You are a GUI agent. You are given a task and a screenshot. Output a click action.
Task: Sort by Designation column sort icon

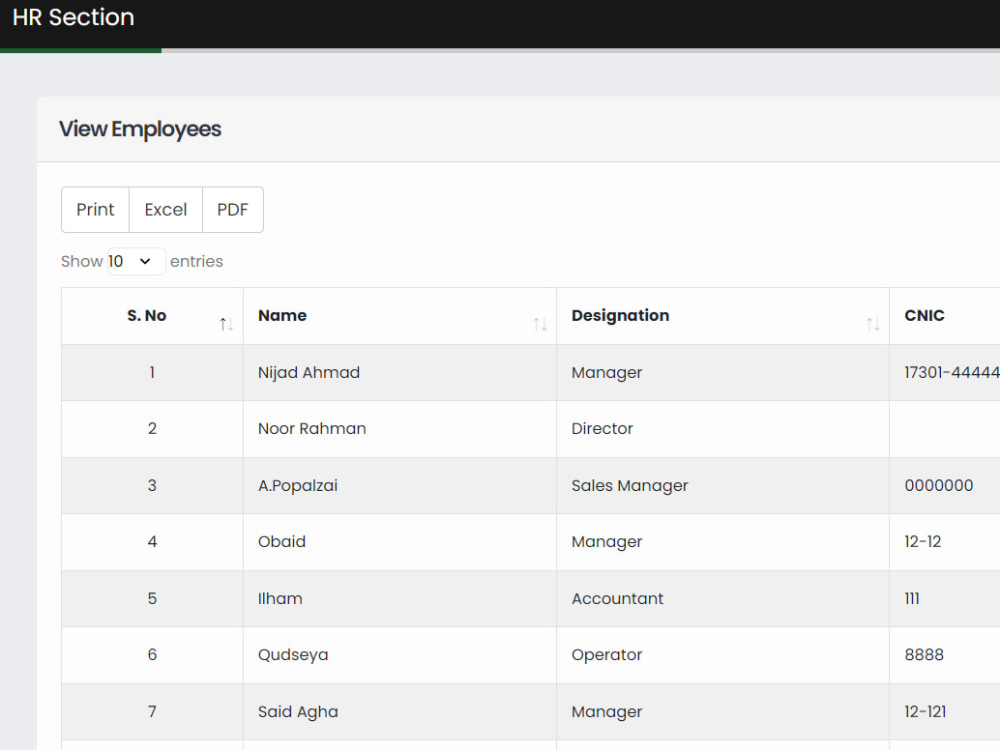(x=873, y=324)
